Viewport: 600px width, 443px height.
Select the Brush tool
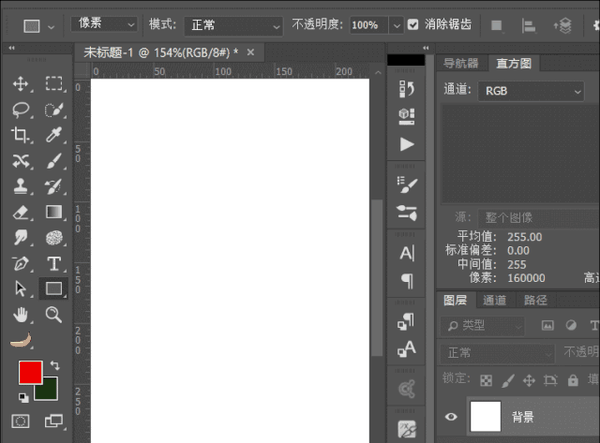54,161
